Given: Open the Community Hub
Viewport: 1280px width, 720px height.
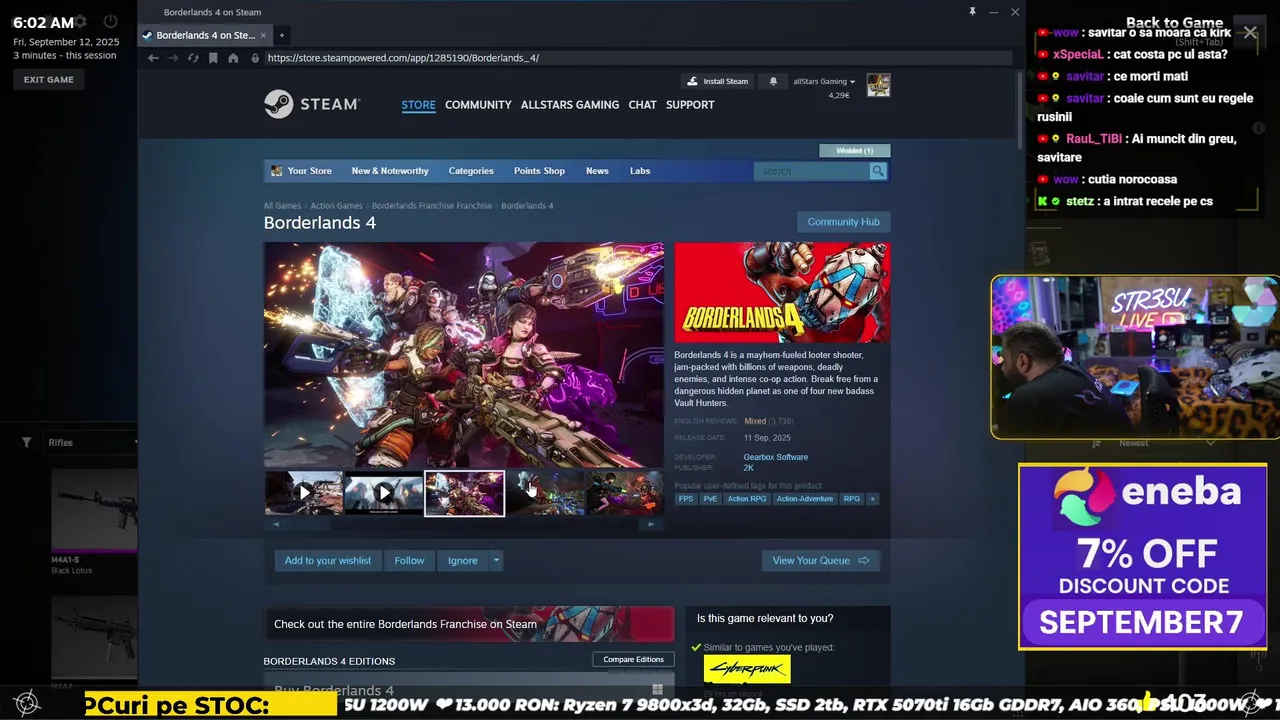Looking at the screenshot, I should pyautogui.click(x=844, y=222).
